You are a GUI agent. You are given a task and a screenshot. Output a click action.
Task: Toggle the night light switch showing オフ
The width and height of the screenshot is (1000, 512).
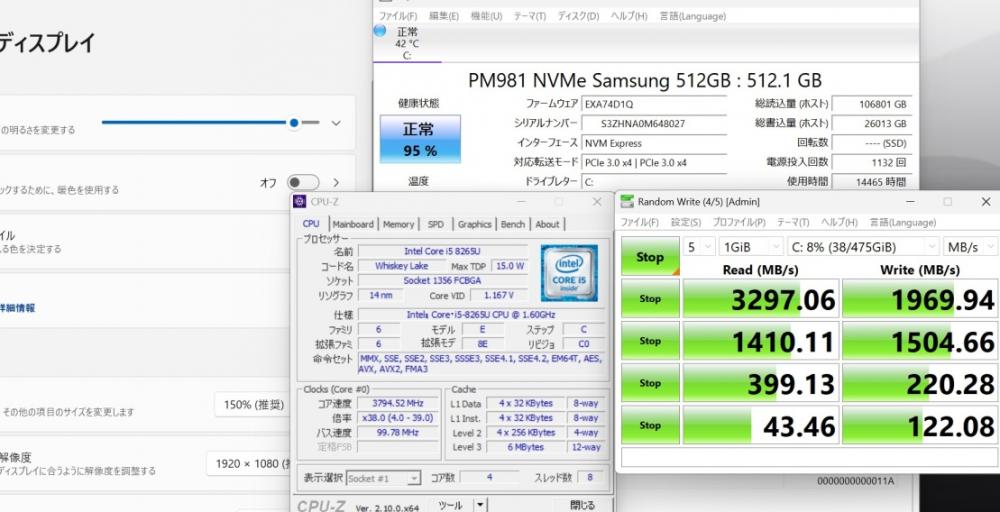[303, 183]
